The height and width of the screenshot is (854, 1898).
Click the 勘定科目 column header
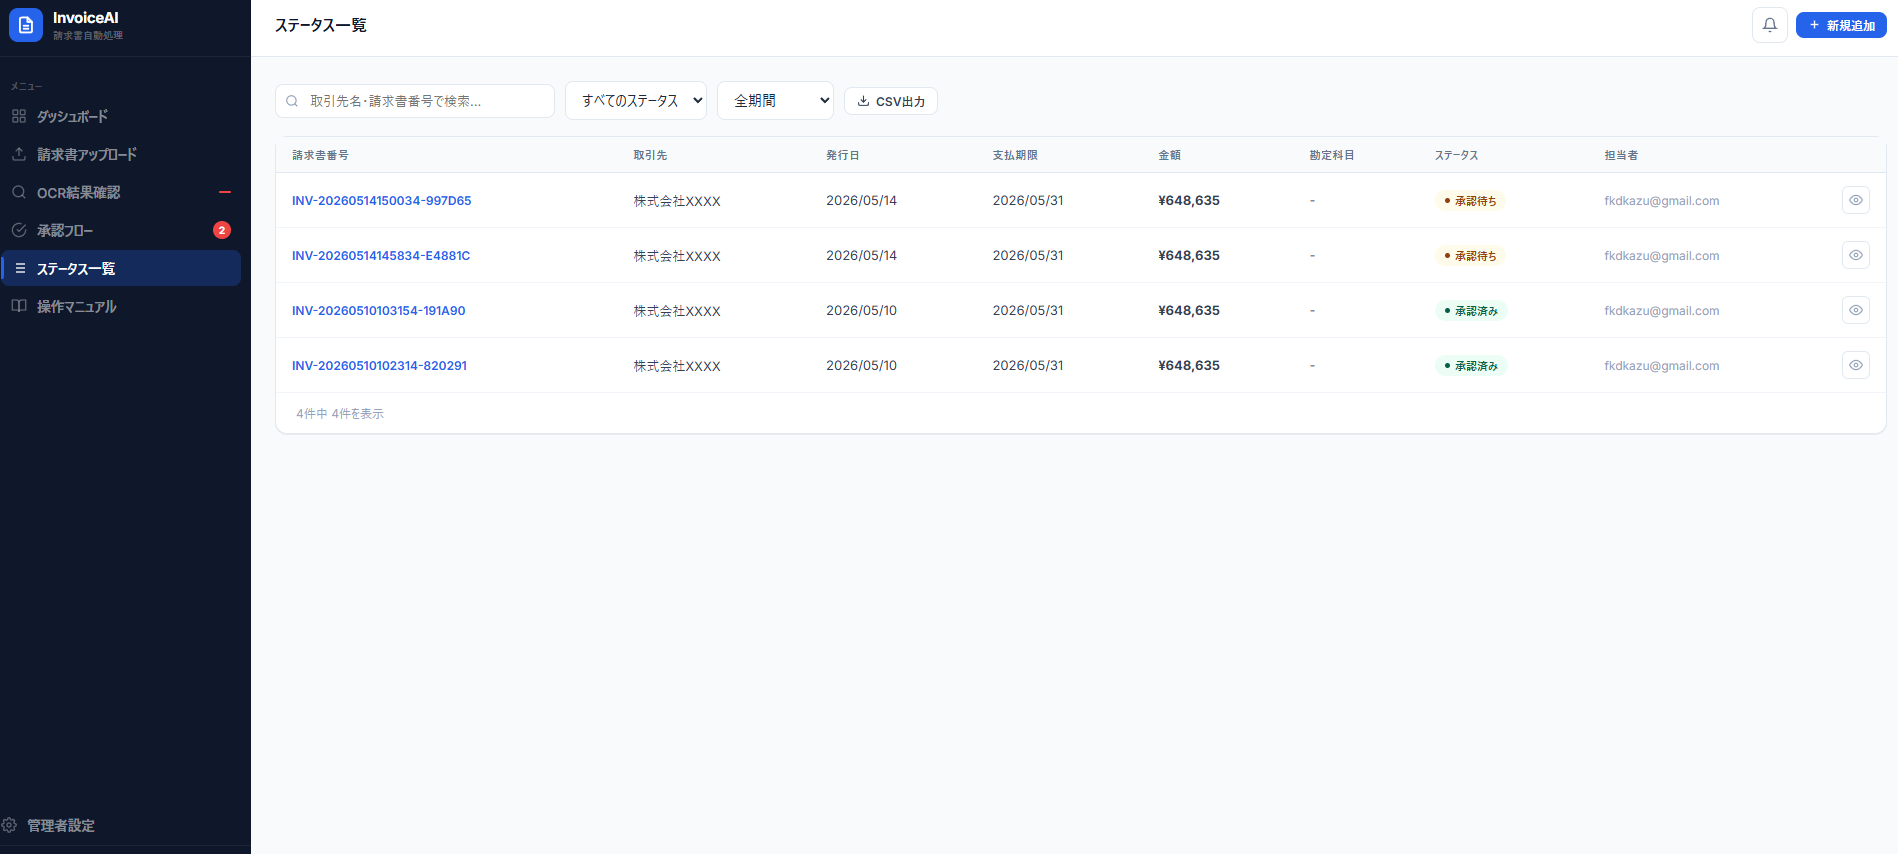pos(1332,155)
